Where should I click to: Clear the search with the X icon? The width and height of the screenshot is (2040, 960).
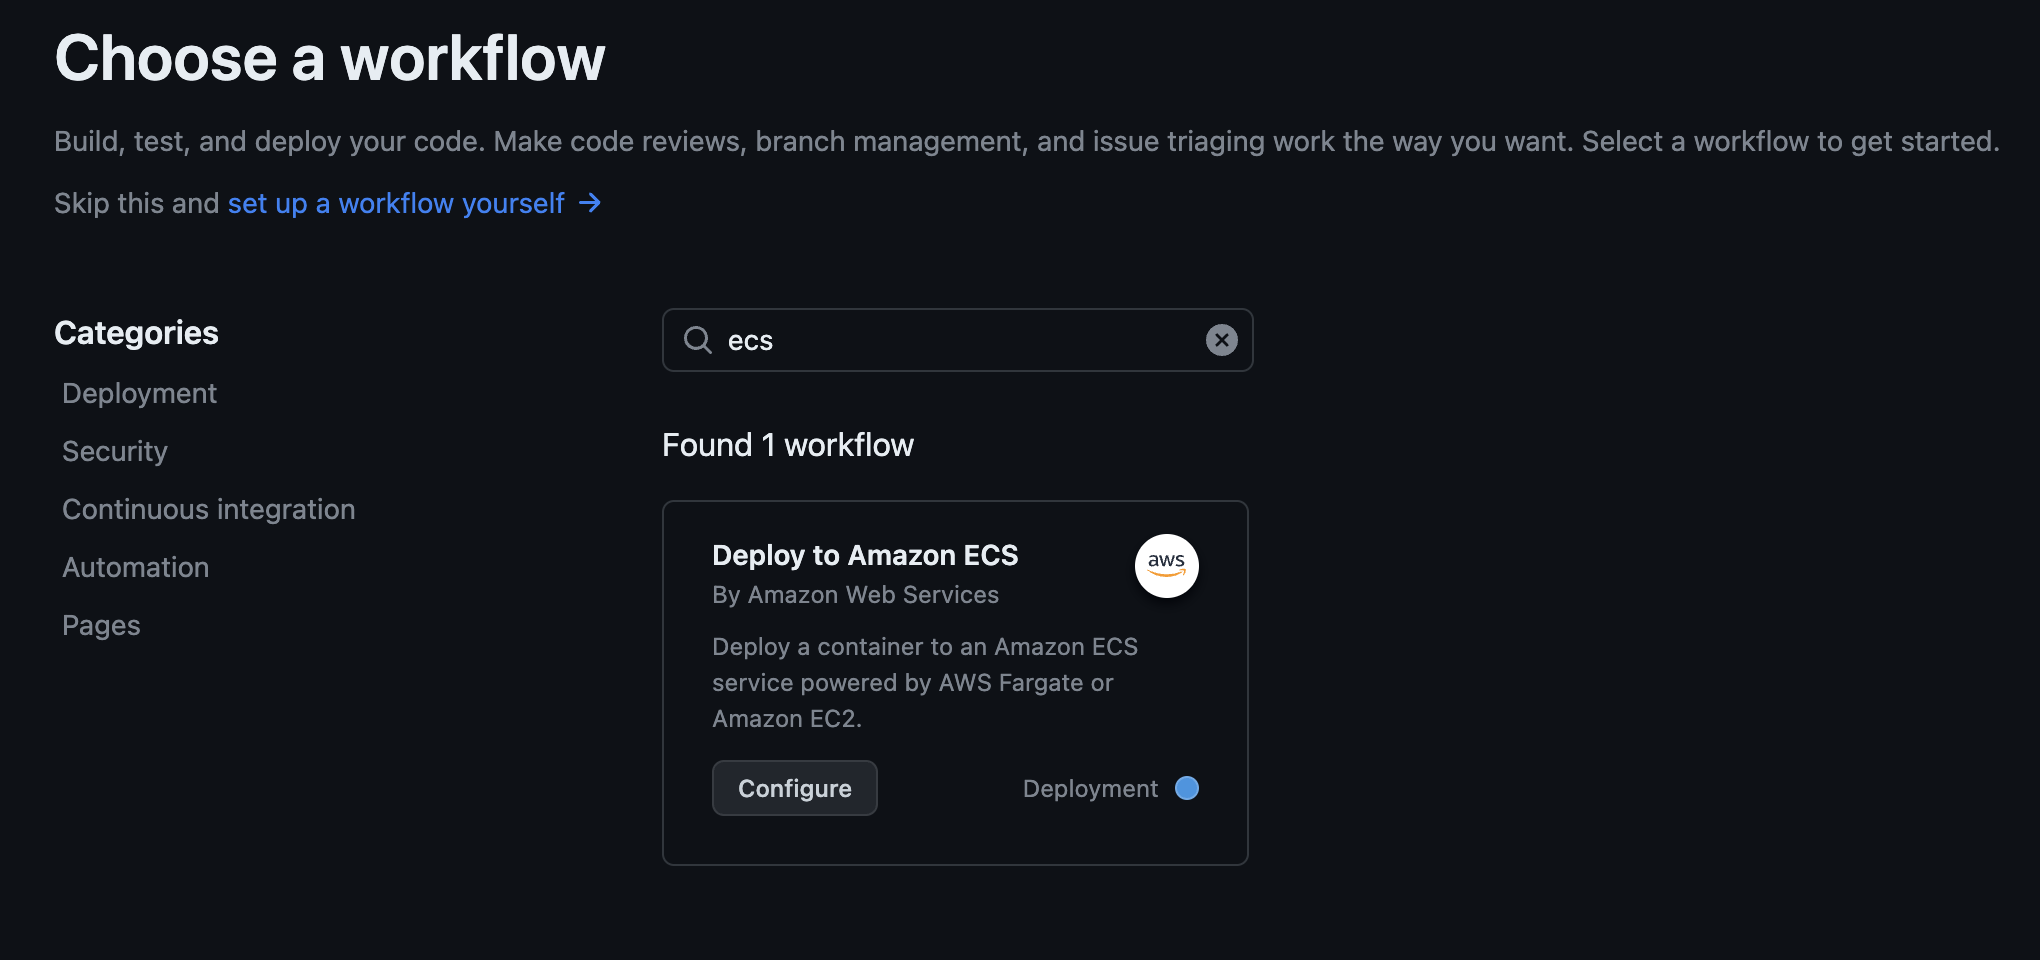(1221, 340)
